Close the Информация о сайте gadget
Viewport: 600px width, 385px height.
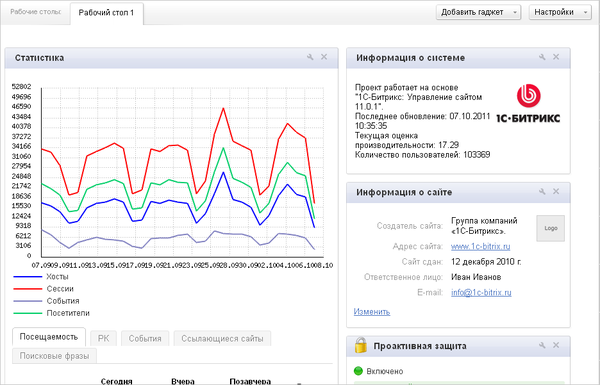point(556,191)
